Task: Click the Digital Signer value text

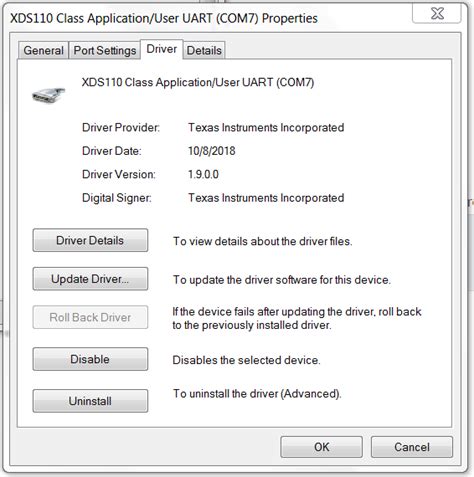Action: click(266, 198)
